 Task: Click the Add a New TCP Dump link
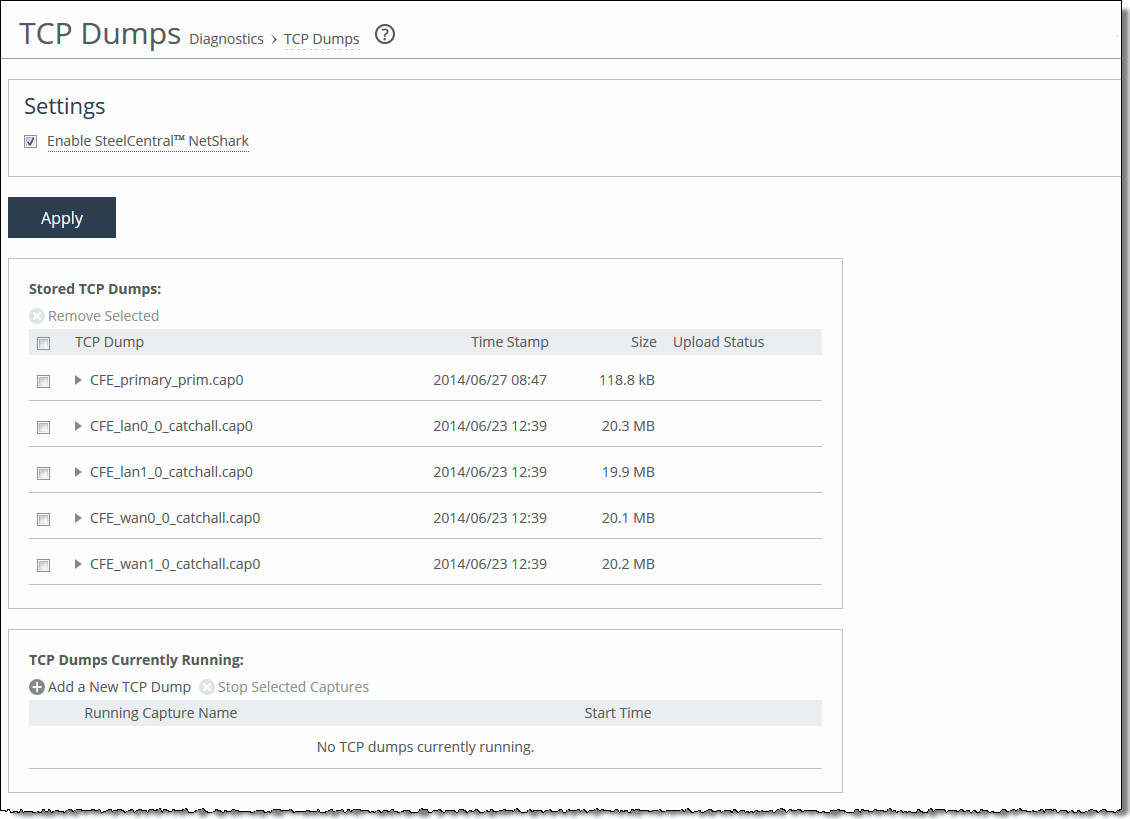pos(119,687)
